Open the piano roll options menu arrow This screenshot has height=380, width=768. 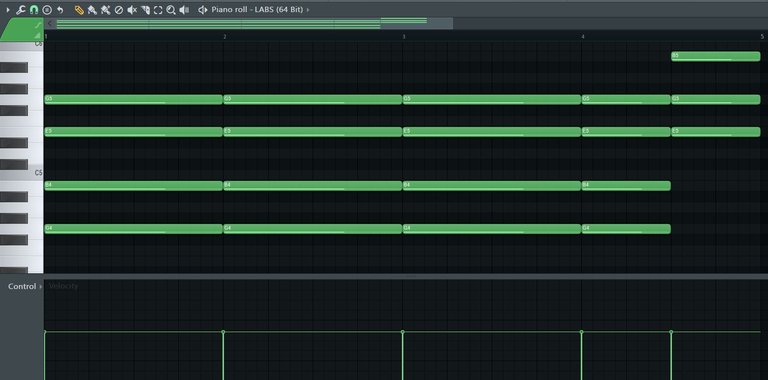[x=8, y=10]
